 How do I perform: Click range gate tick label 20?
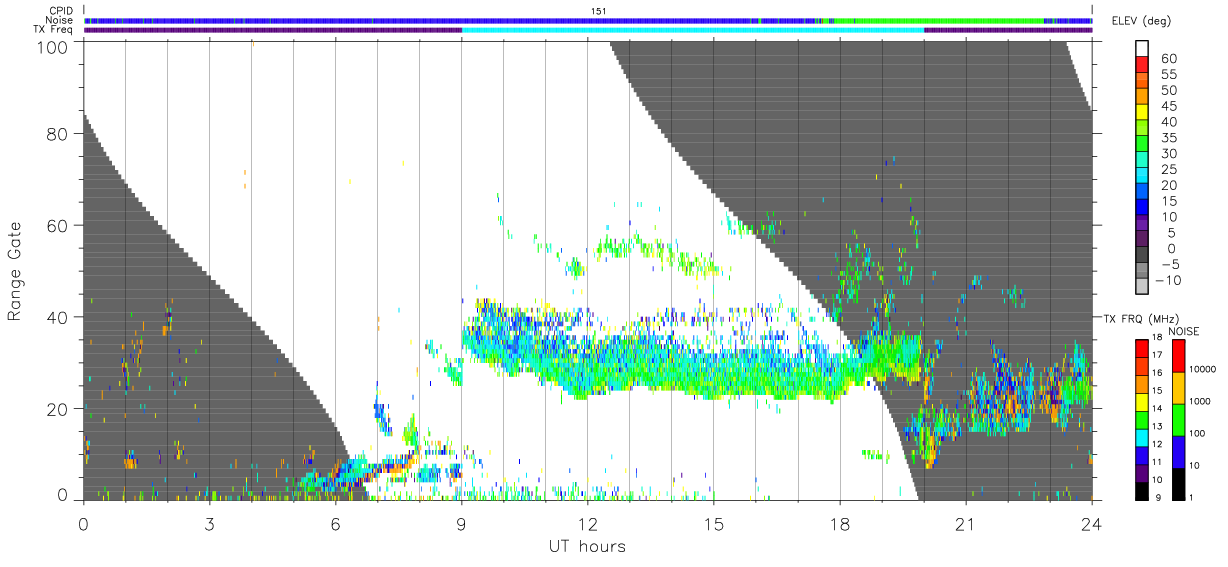pyautogui.click(x=58, y=409)
